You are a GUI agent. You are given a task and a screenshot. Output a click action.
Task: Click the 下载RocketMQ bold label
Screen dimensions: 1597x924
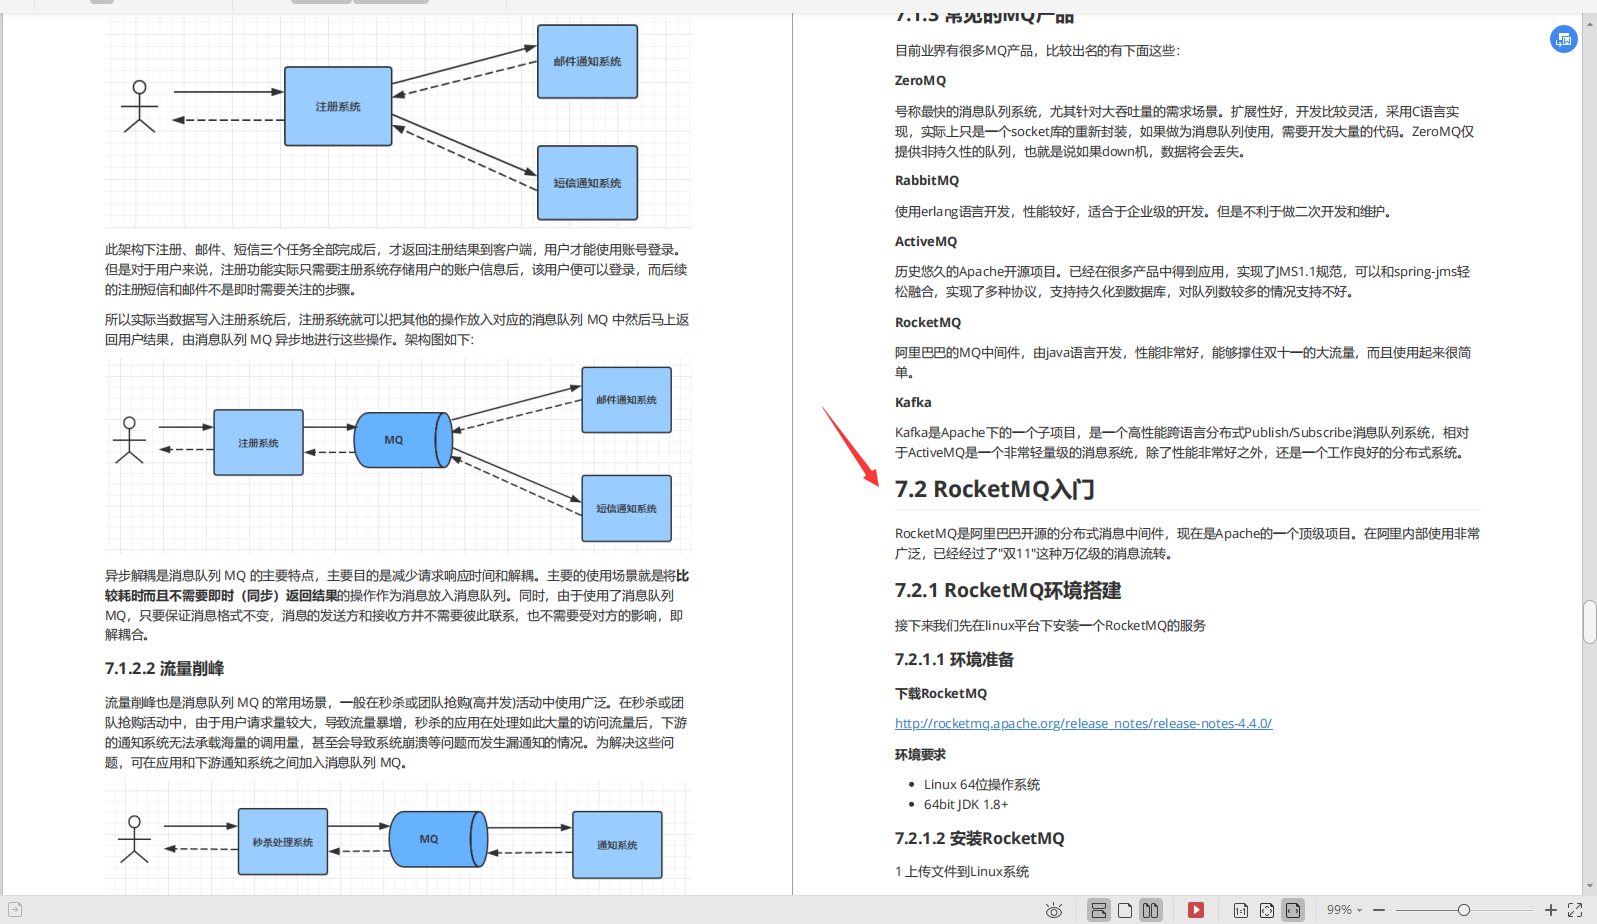941,693
